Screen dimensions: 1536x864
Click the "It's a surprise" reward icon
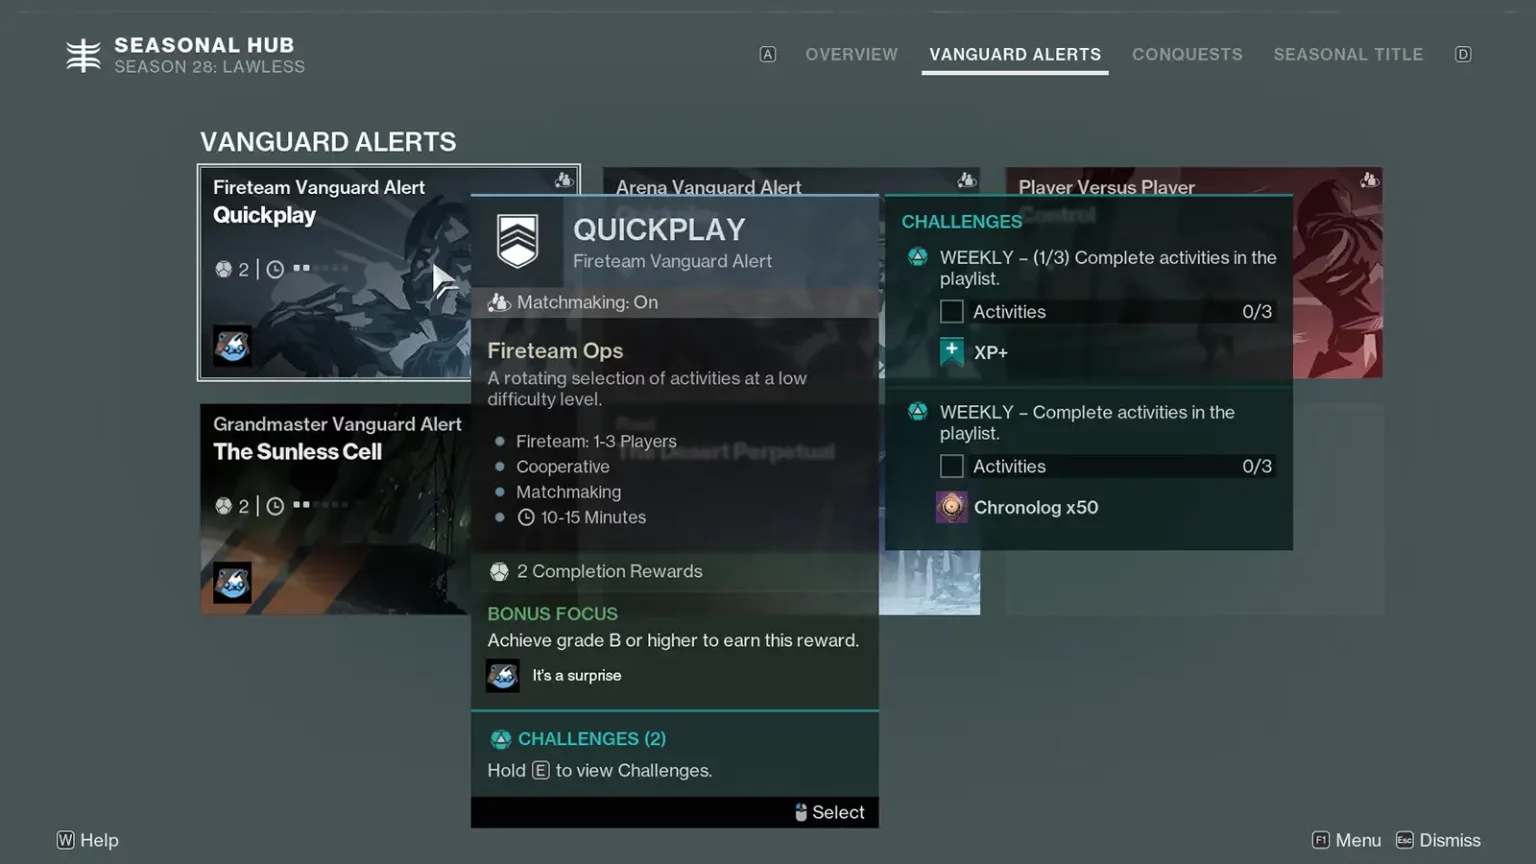tap(503, 675)
